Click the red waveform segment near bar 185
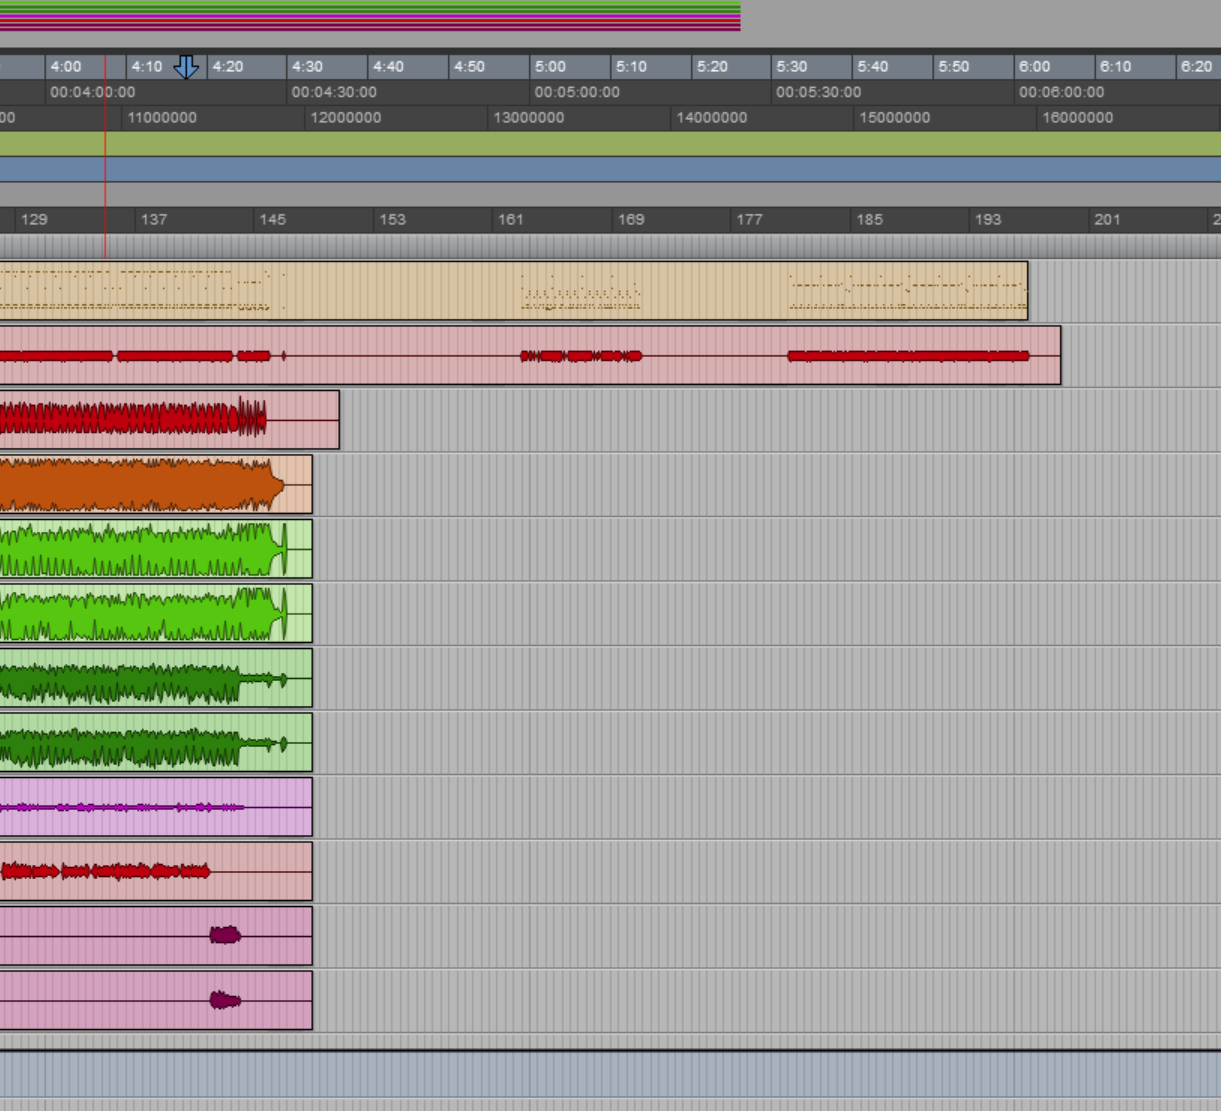Viewport: 1221px width, 1111px height. pos(907,356)
